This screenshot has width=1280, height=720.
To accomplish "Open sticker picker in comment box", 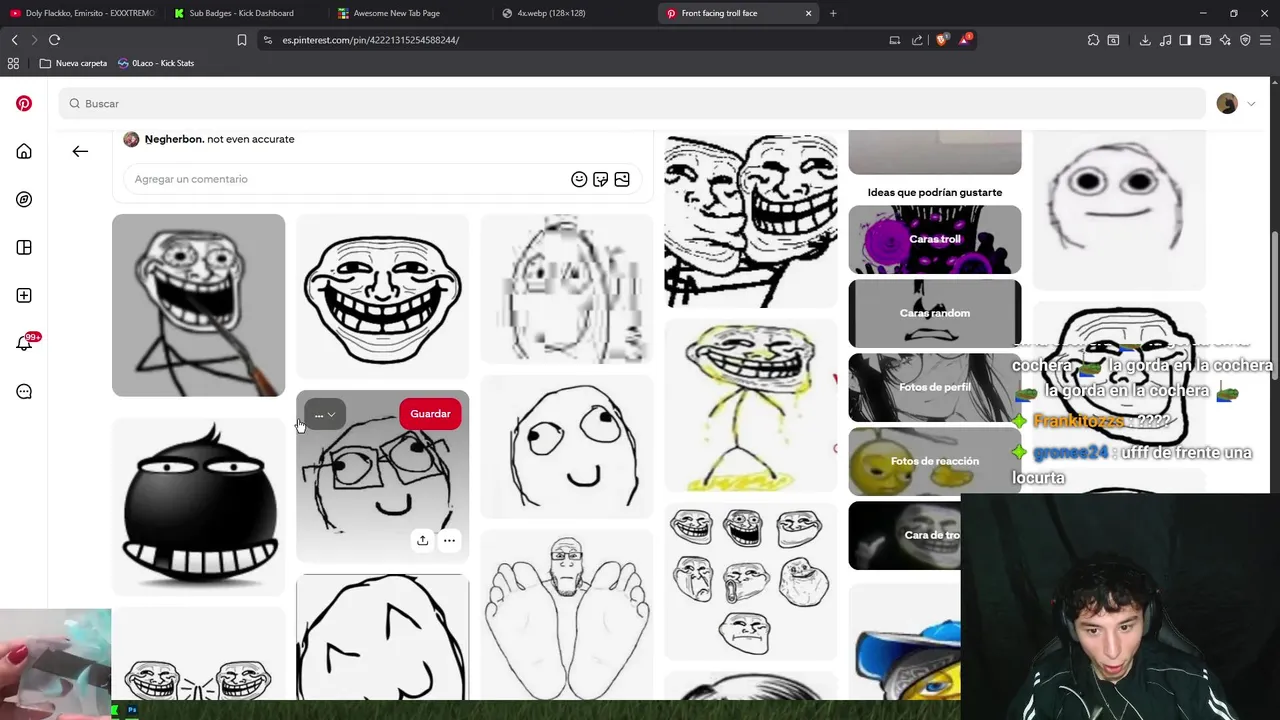I will coord(600,179).
